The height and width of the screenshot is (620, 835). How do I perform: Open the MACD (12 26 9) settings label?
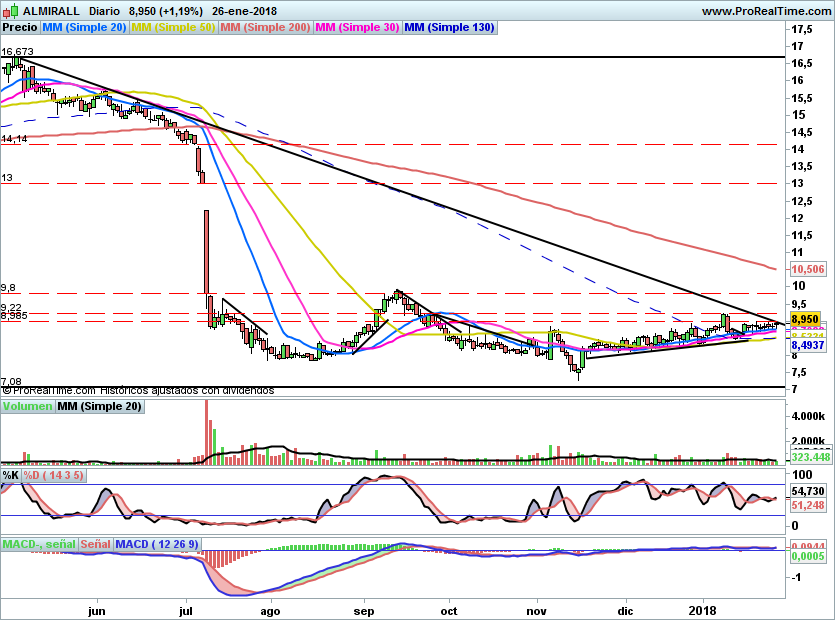click(158, 544)
